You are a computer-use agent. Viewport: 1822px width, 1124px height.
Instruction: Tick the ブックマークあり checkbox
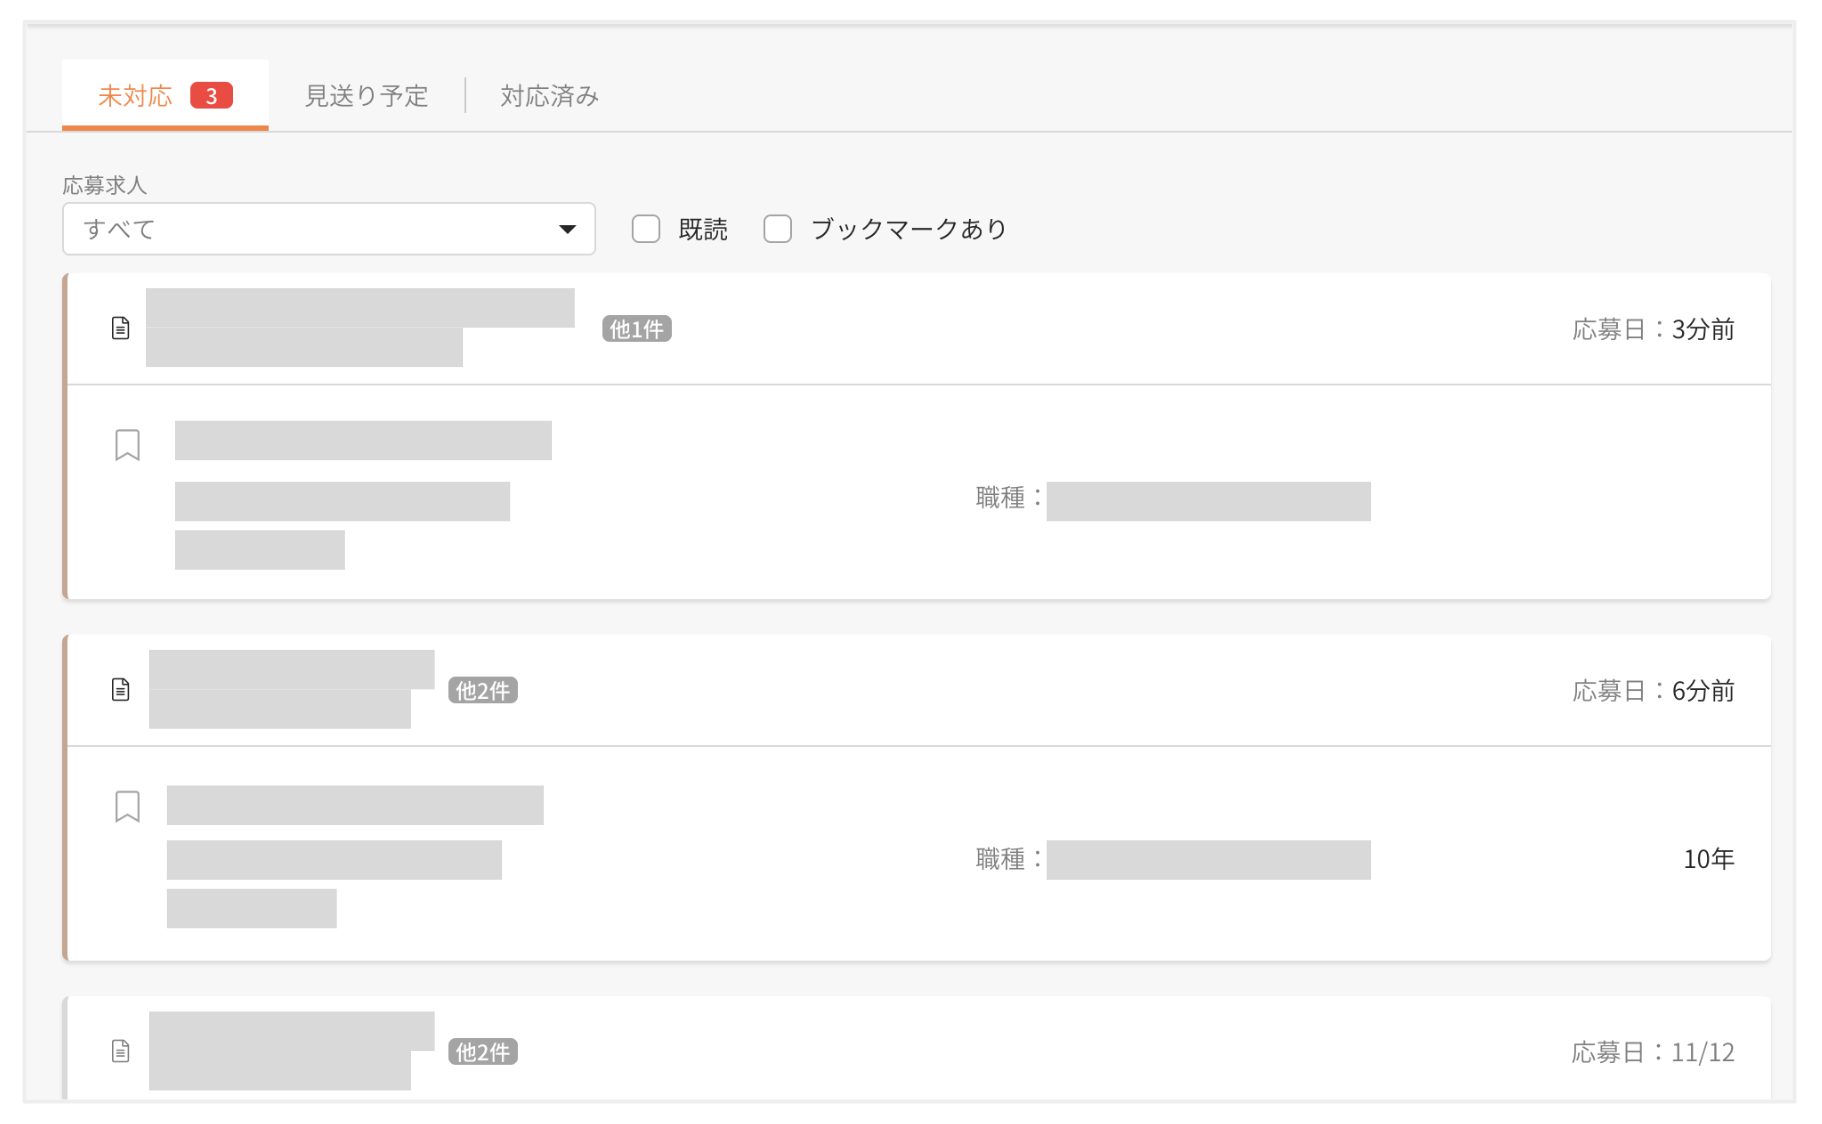coord(777,229)
